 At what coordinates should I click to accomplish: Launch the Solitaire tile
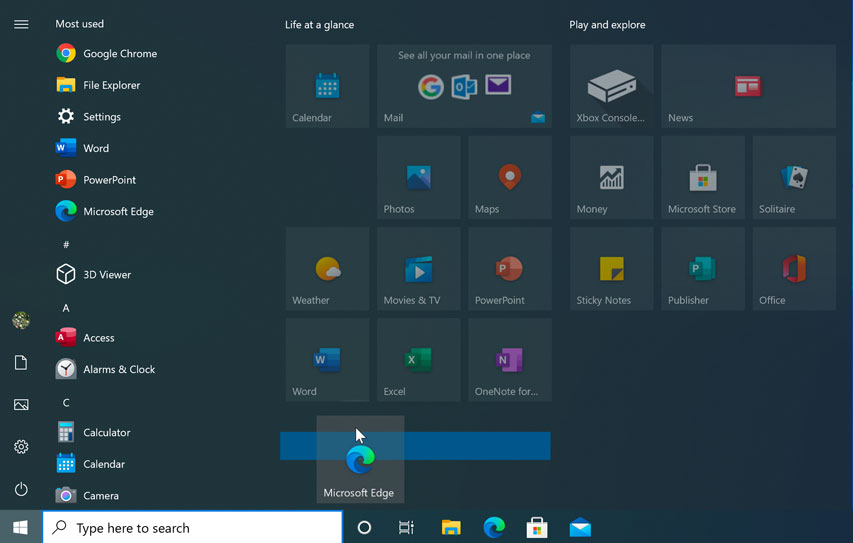[x=794, y=178]
